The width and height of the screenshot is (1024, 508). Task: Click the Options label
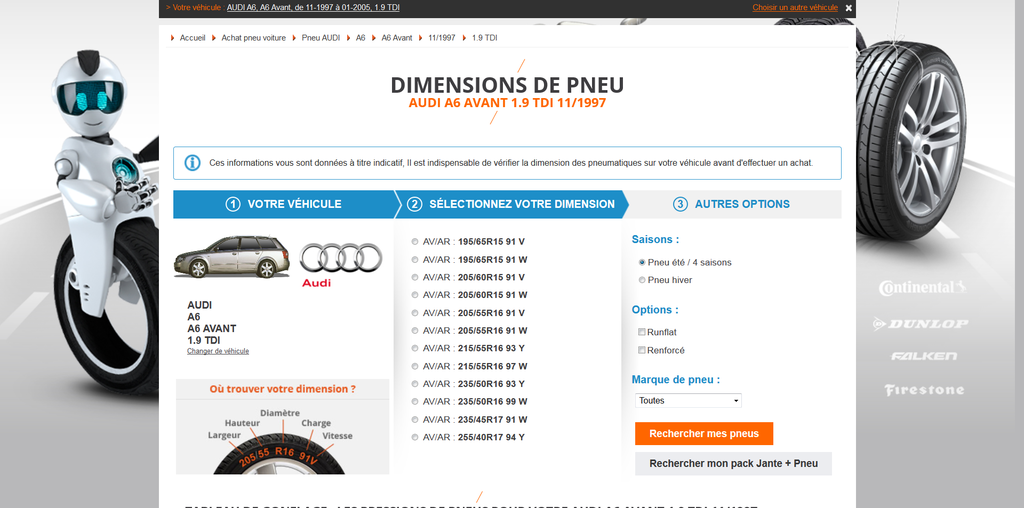655,310
